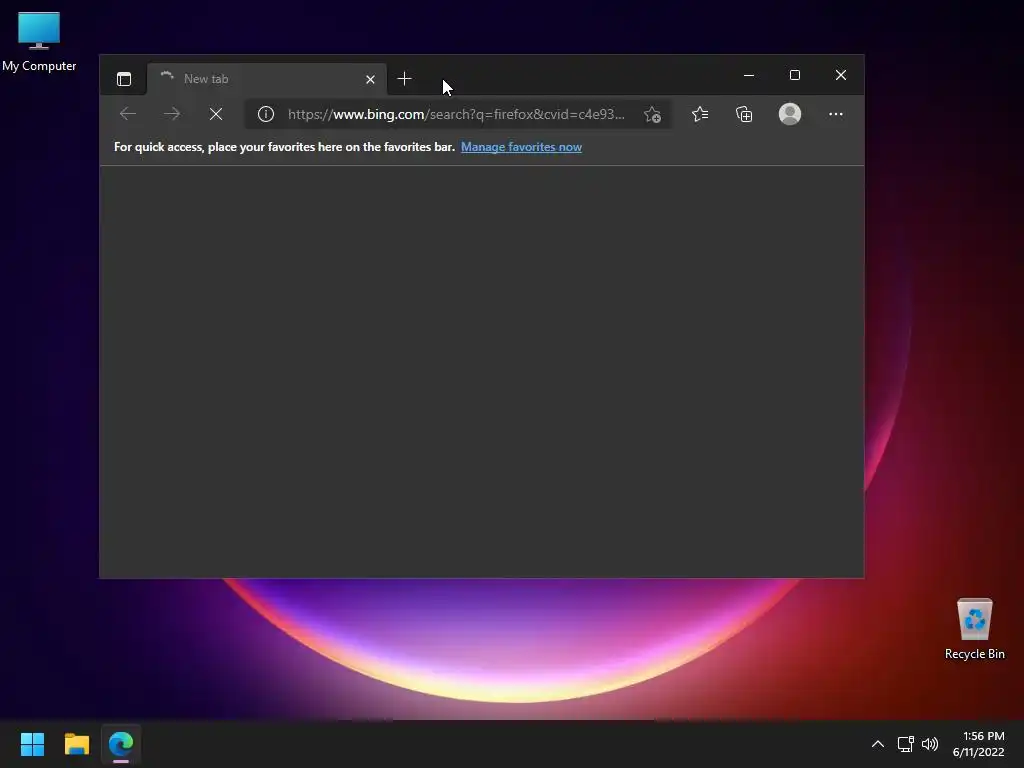Click the Back navigation arrow
Viewport: 1024px width, 768px height.
(x=128, y=114)
